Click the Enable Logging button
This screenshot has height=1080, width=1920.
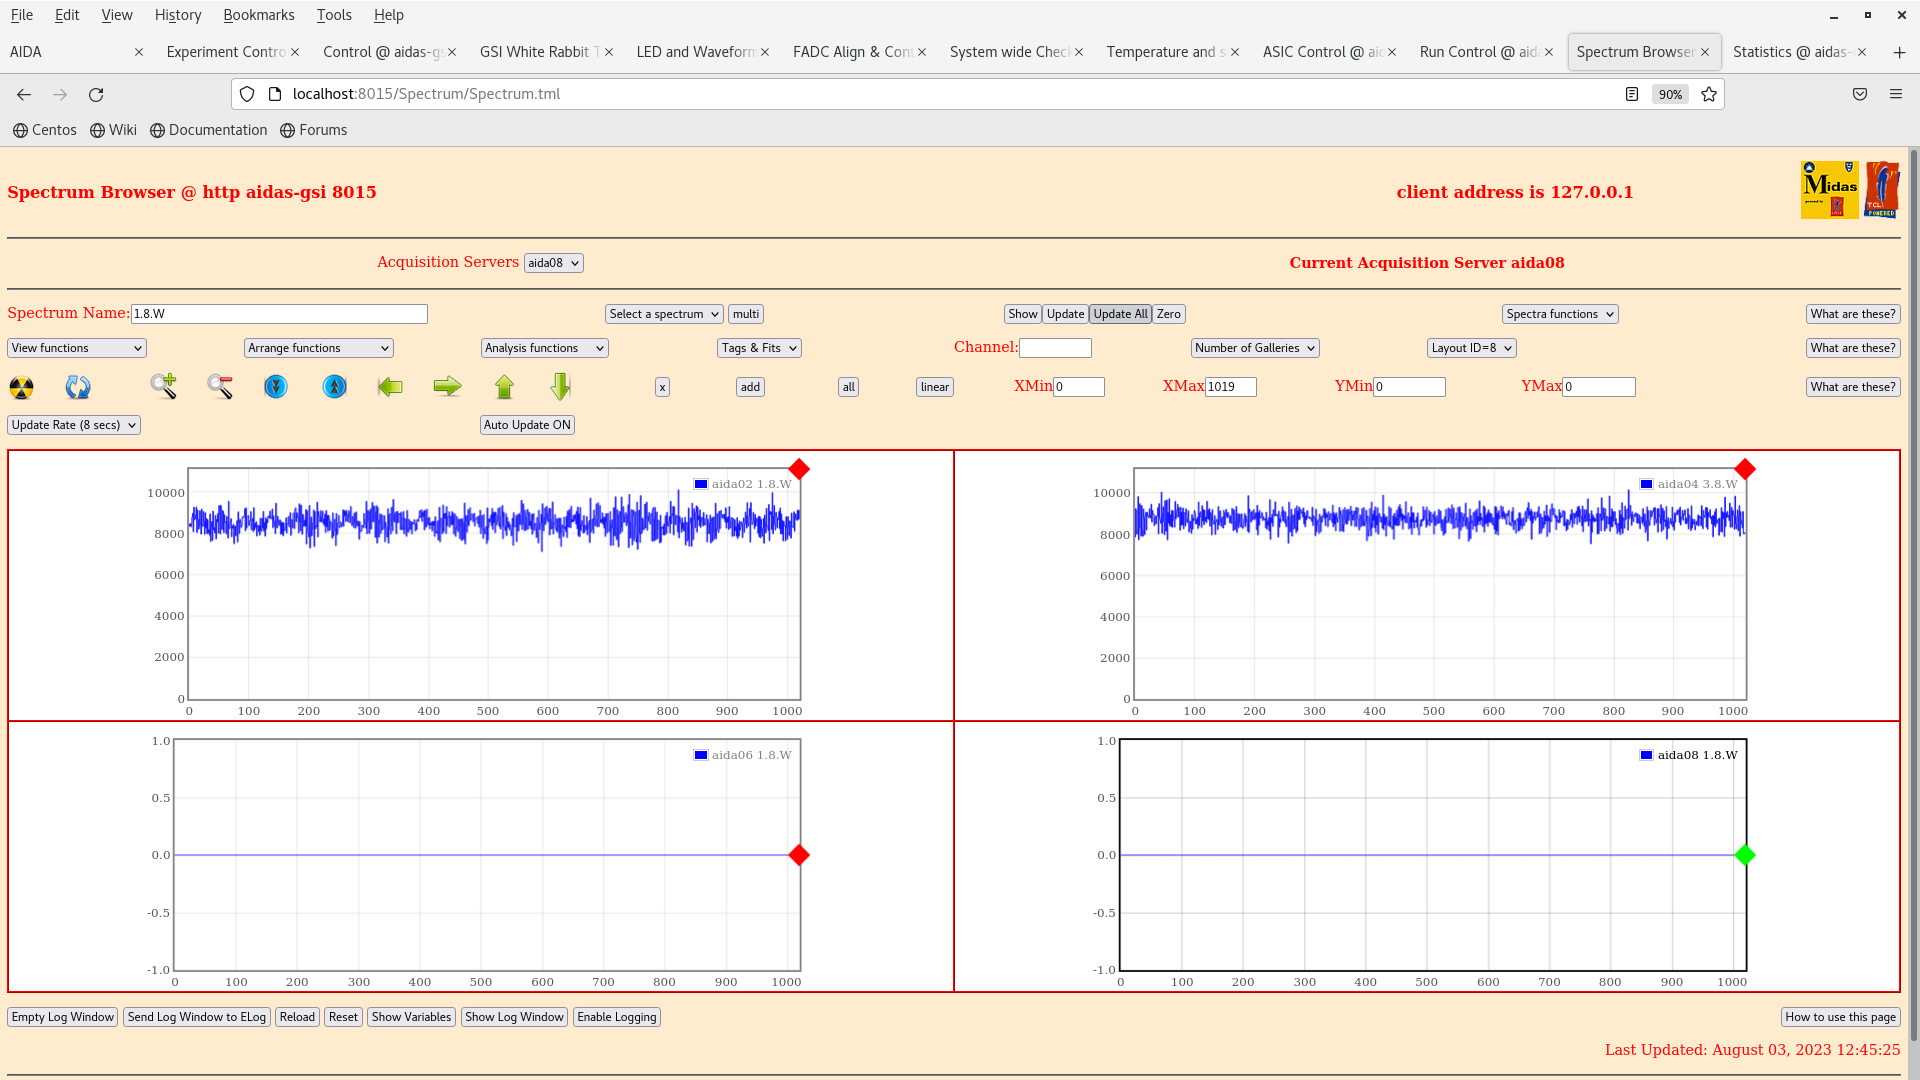point(617,1017)
